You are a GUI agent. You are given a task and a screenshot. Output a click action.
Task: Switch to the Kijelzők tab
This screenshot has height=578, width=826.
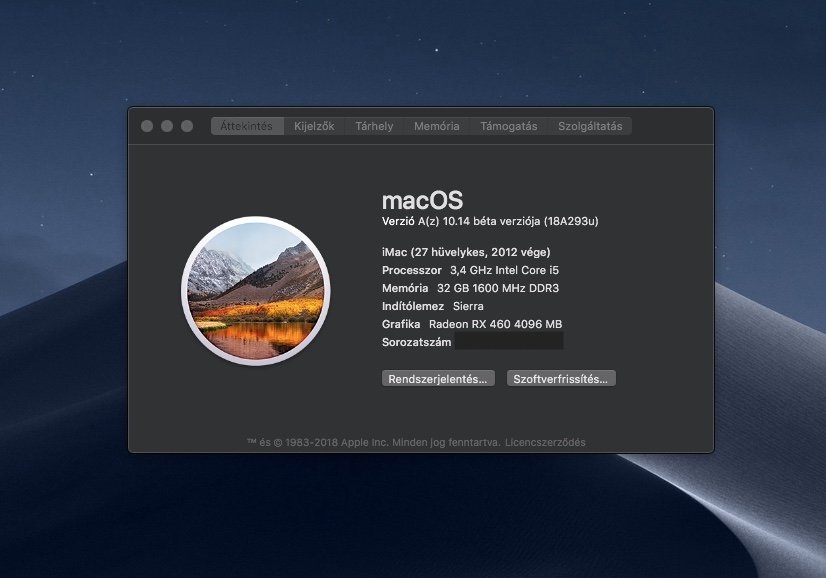click(x=314, y=126)
